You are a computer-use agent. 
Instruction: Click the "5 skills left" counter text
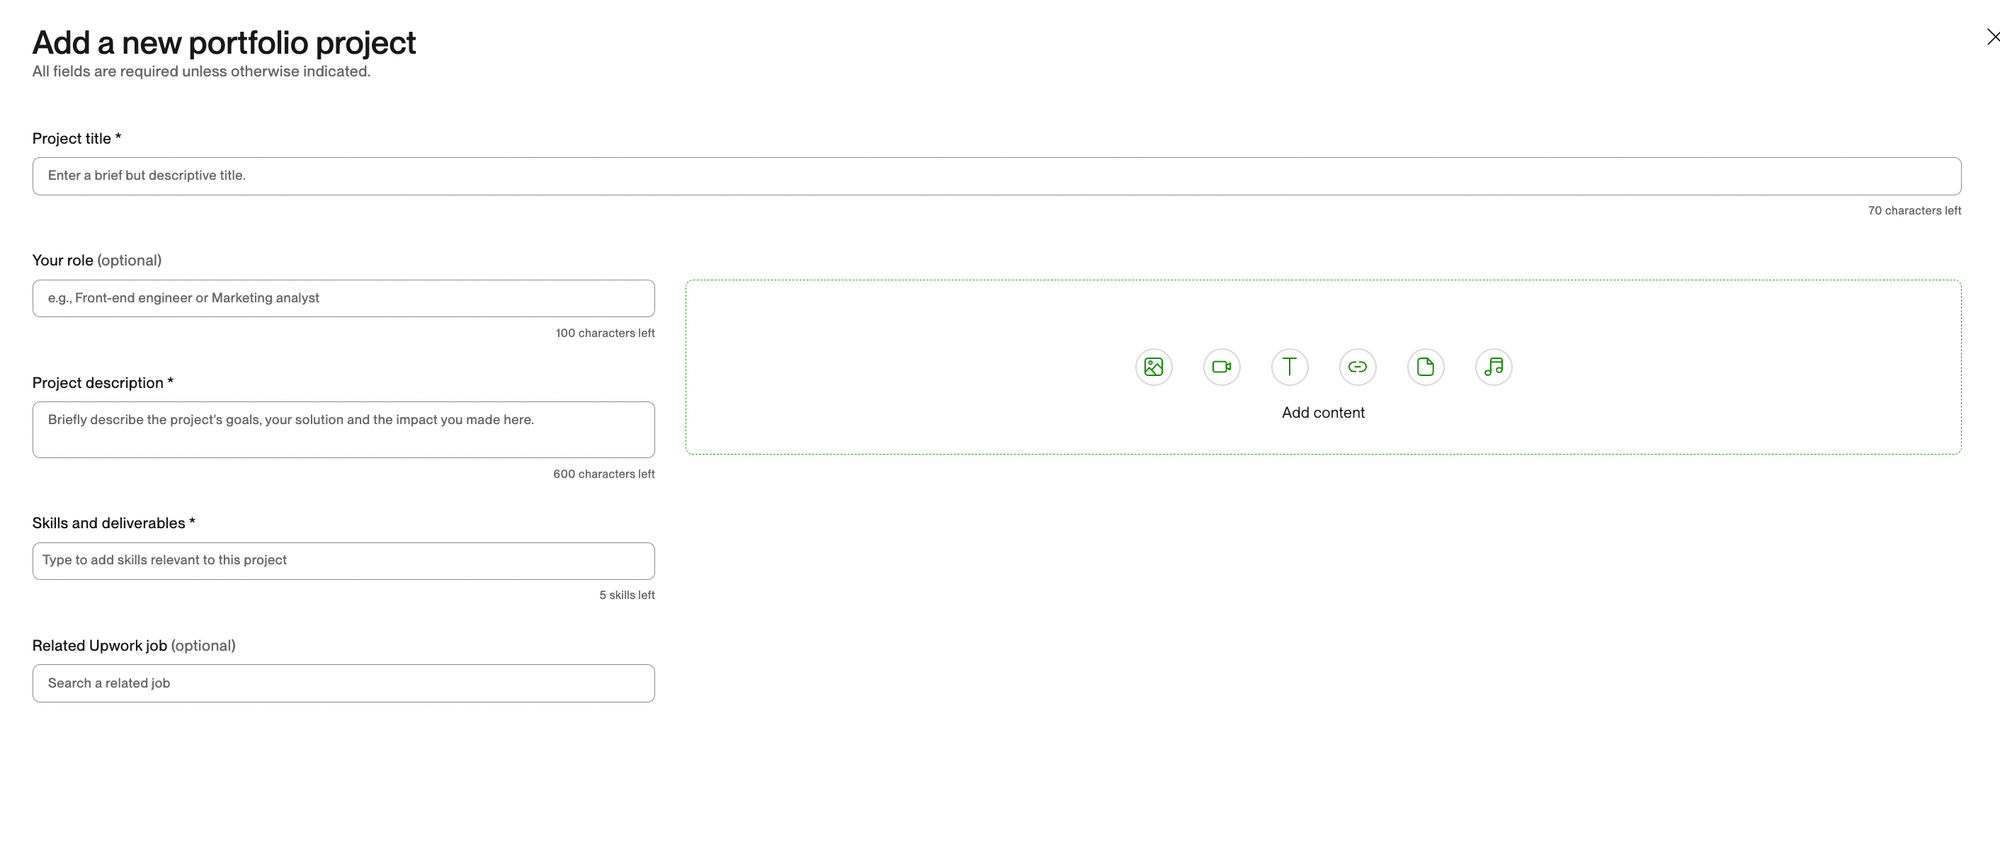(626, 596)
